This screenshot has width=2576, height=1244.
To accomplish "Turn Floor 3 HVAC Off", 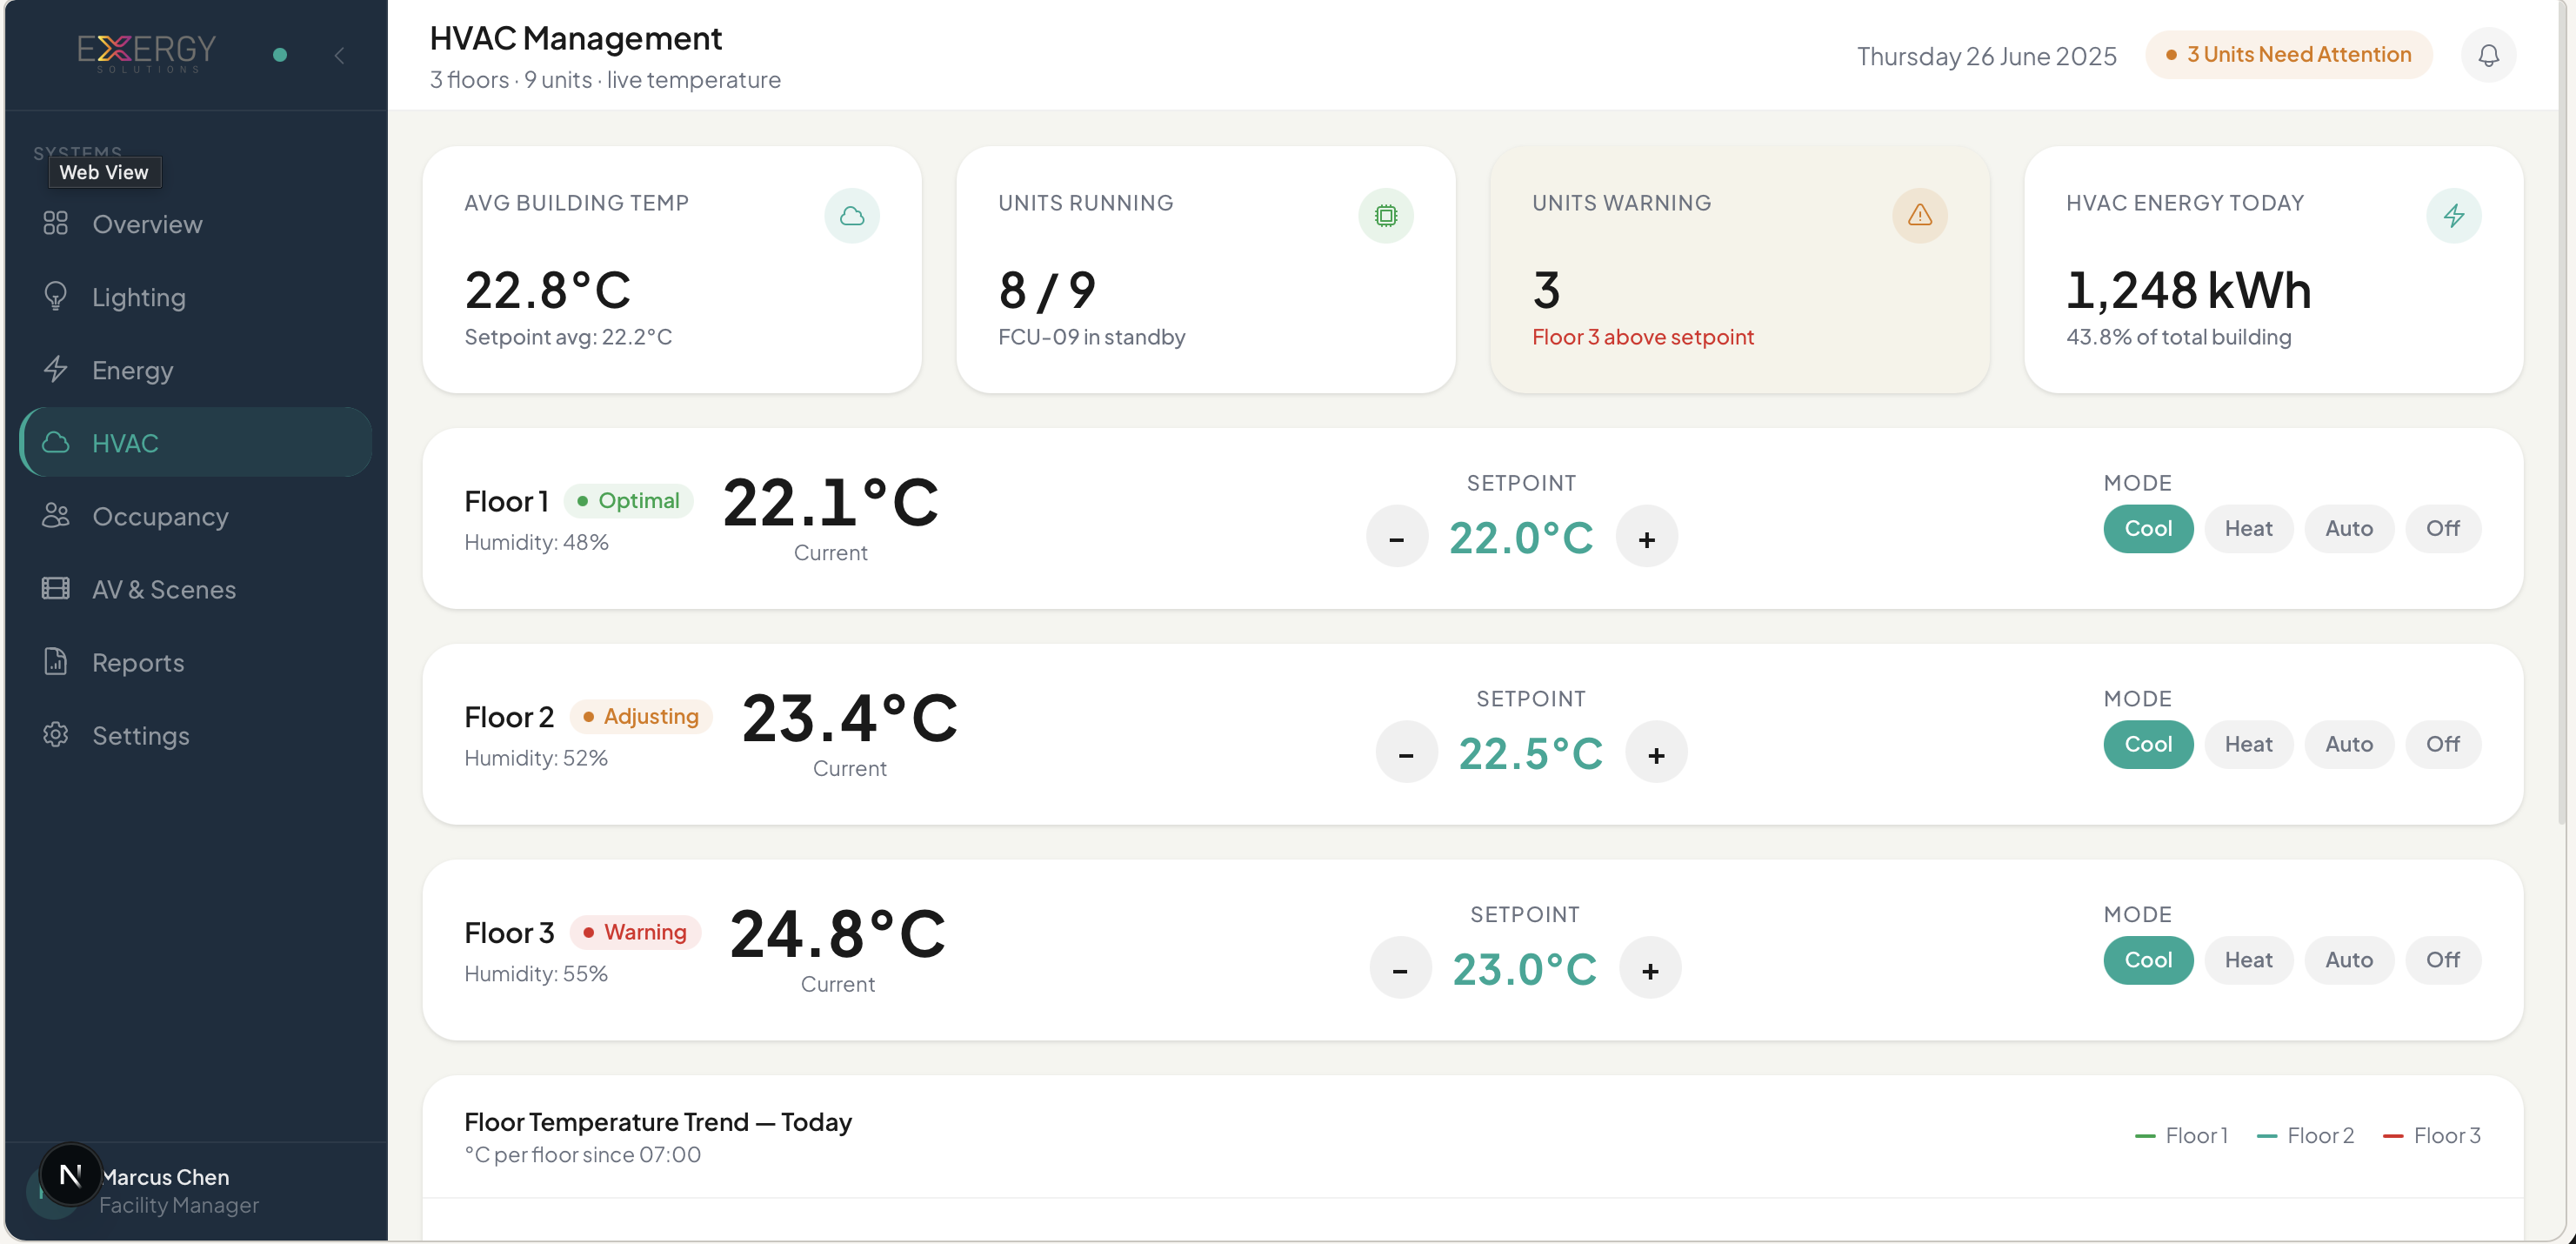I will coord(2443,960).
